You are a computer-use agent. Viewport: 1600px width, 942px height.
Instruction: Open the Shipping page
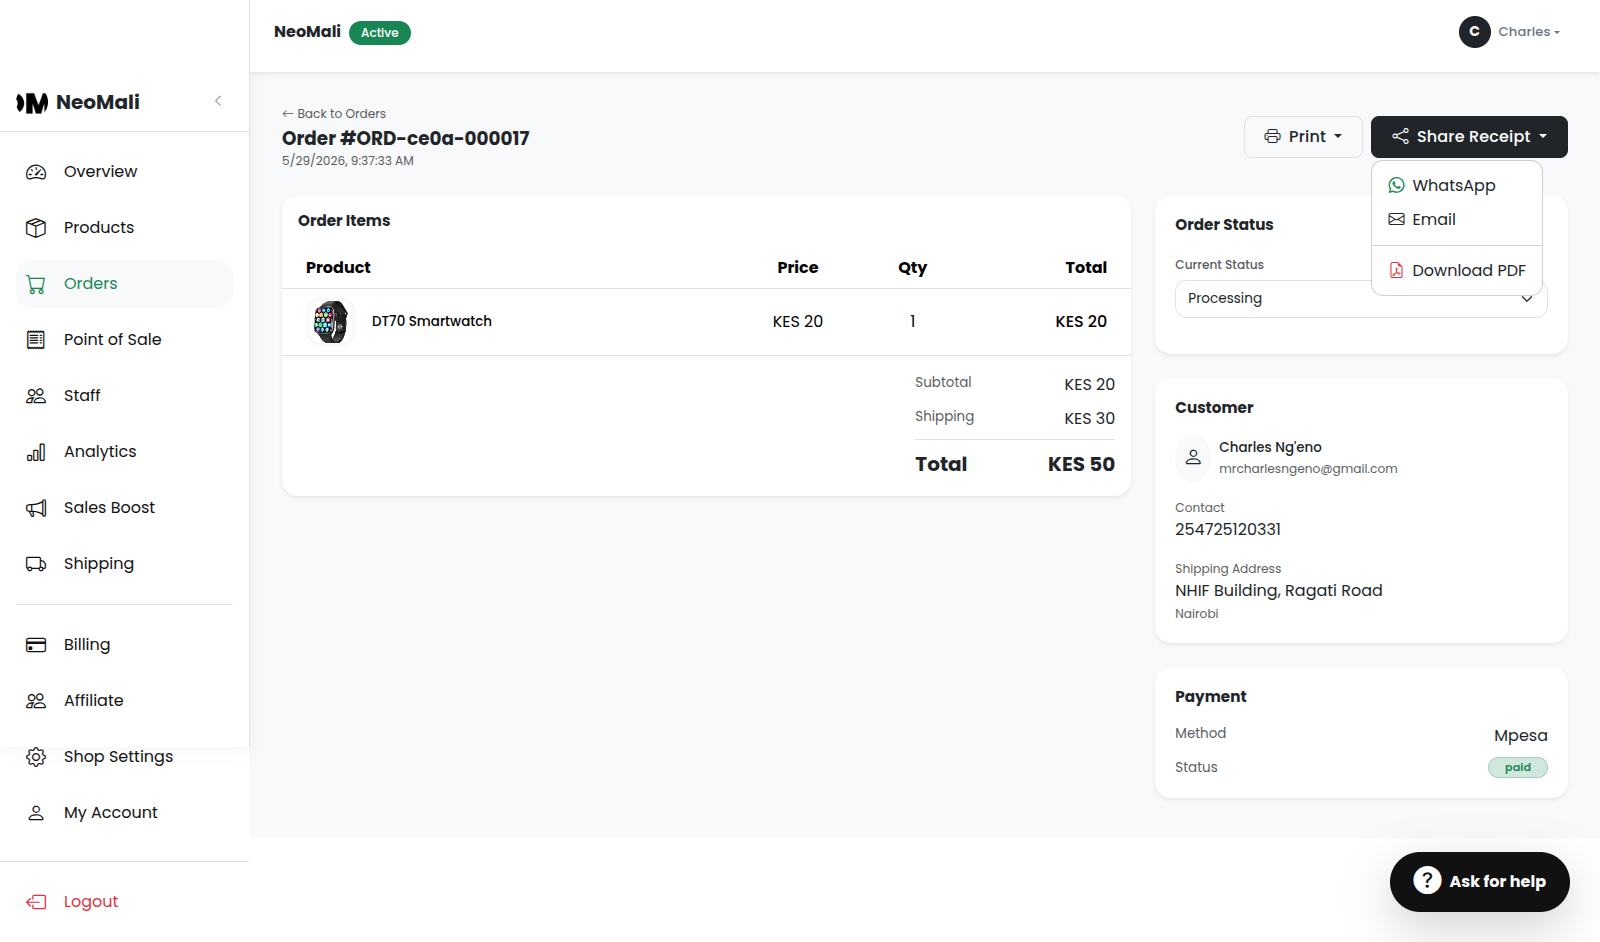(124, 564)
